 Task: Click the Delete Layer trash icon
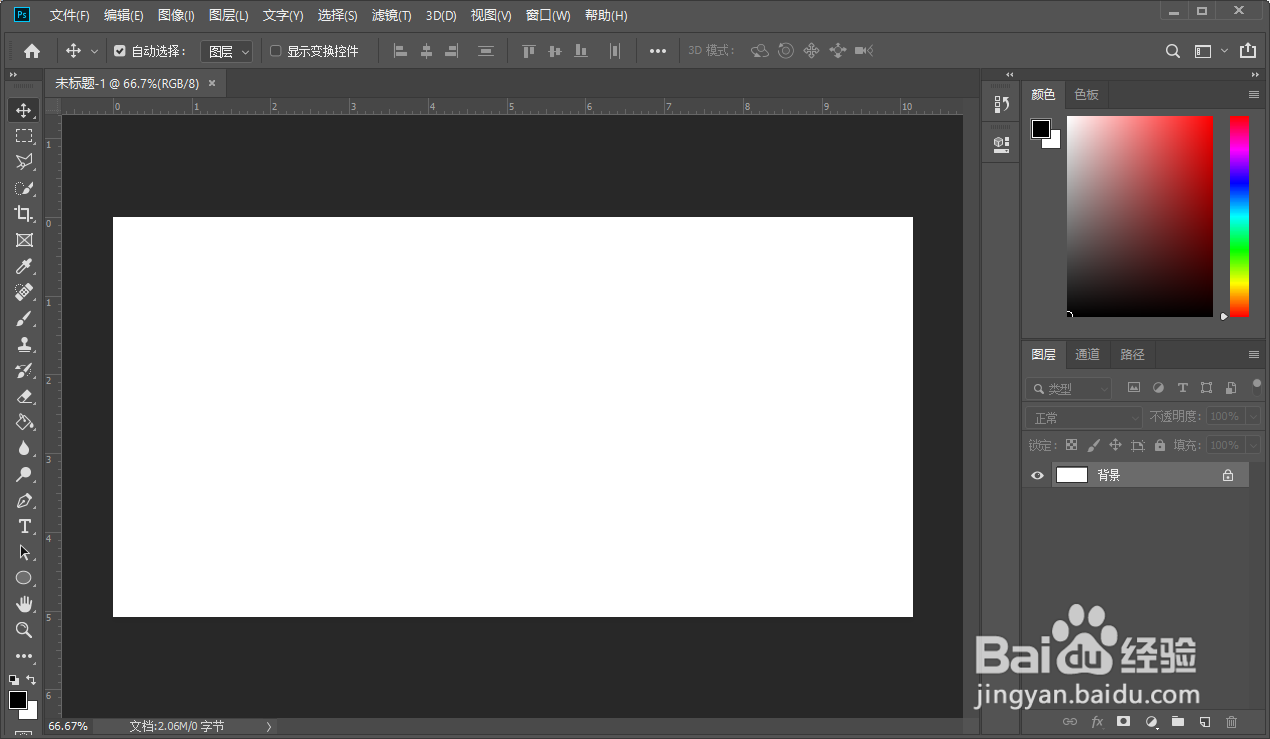pyautogui.click(x=1231, y=721)
